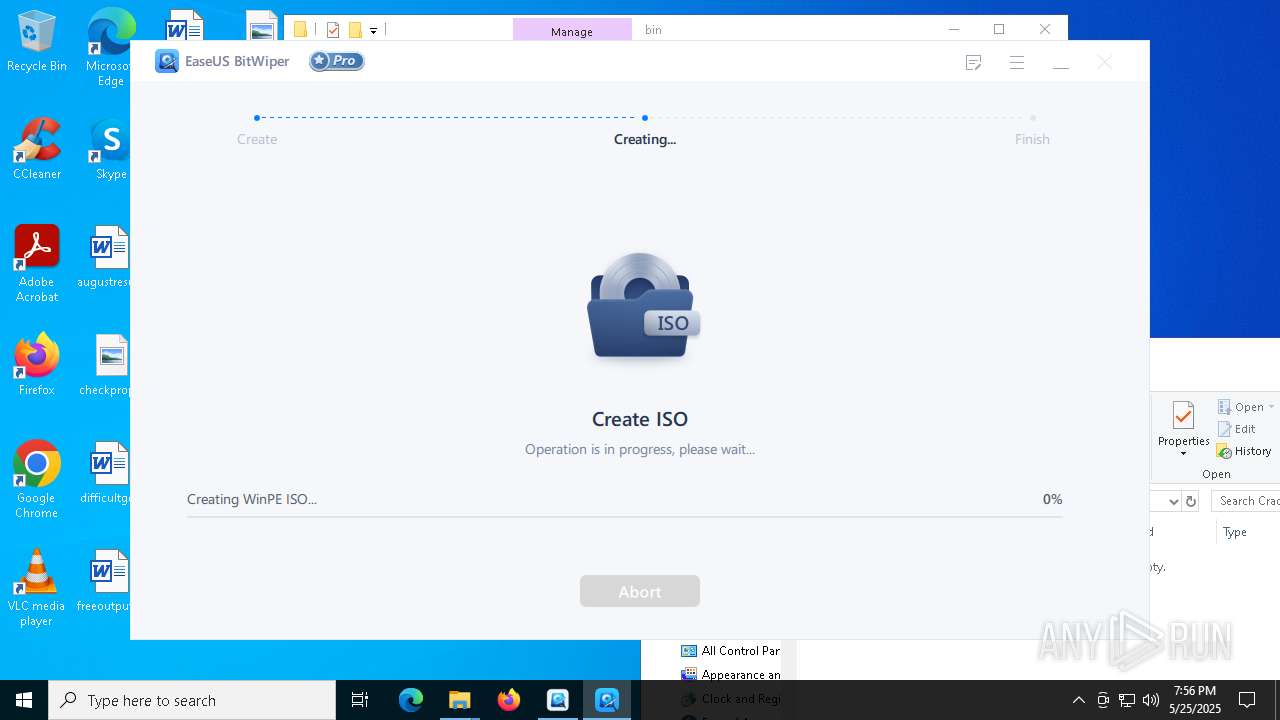Open the Recycle Bin desktop icon
Screen dimensions: 1280x720
coord(37,42)
